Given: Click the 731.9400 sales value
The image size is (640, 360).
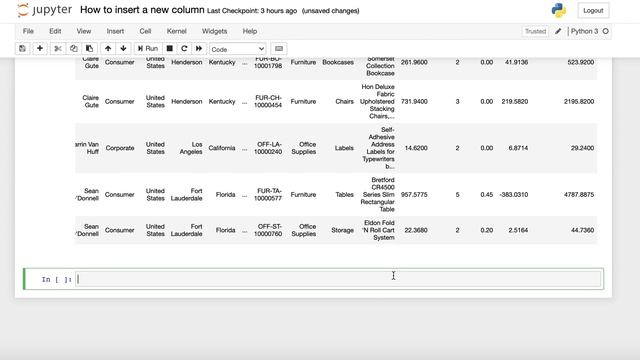Looking at the screenshot, I should click(414, 101).
